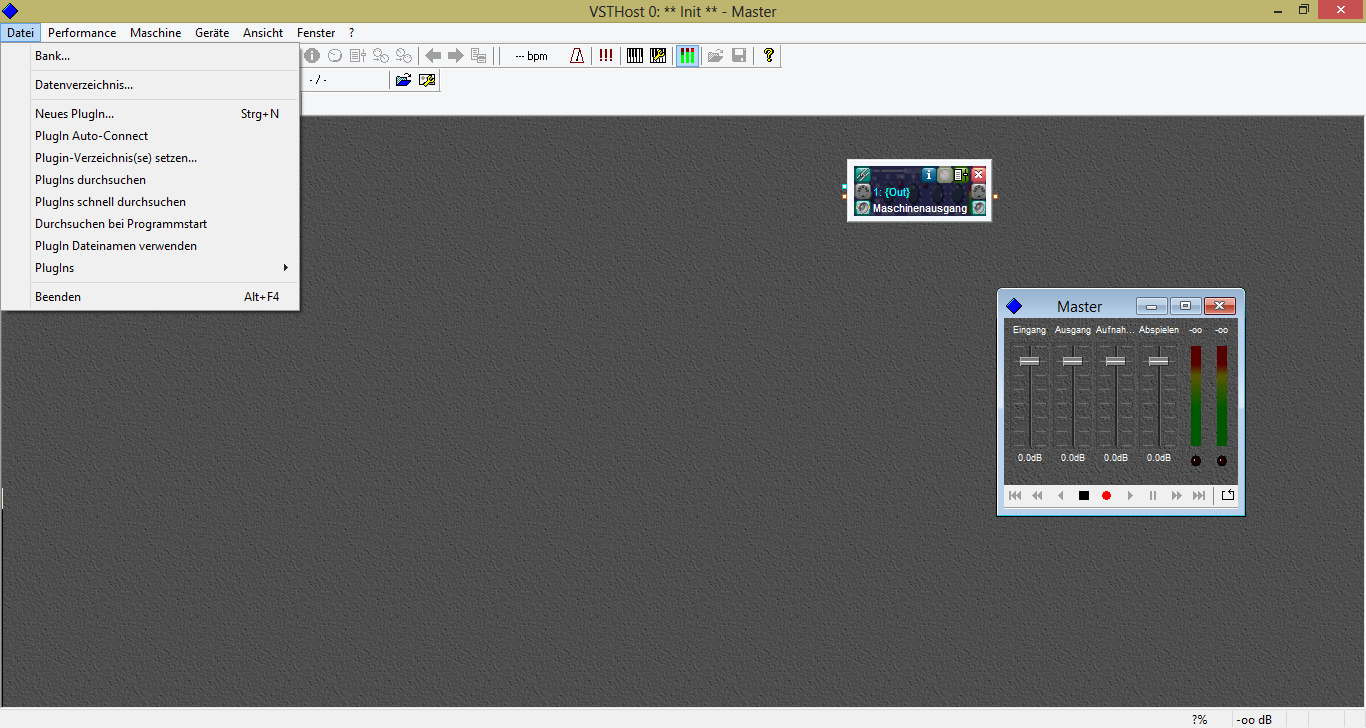The image size is (1366, 728).
Task: Click the info icon on Maschinenausgang module
Action: click(x=928, y=175)
